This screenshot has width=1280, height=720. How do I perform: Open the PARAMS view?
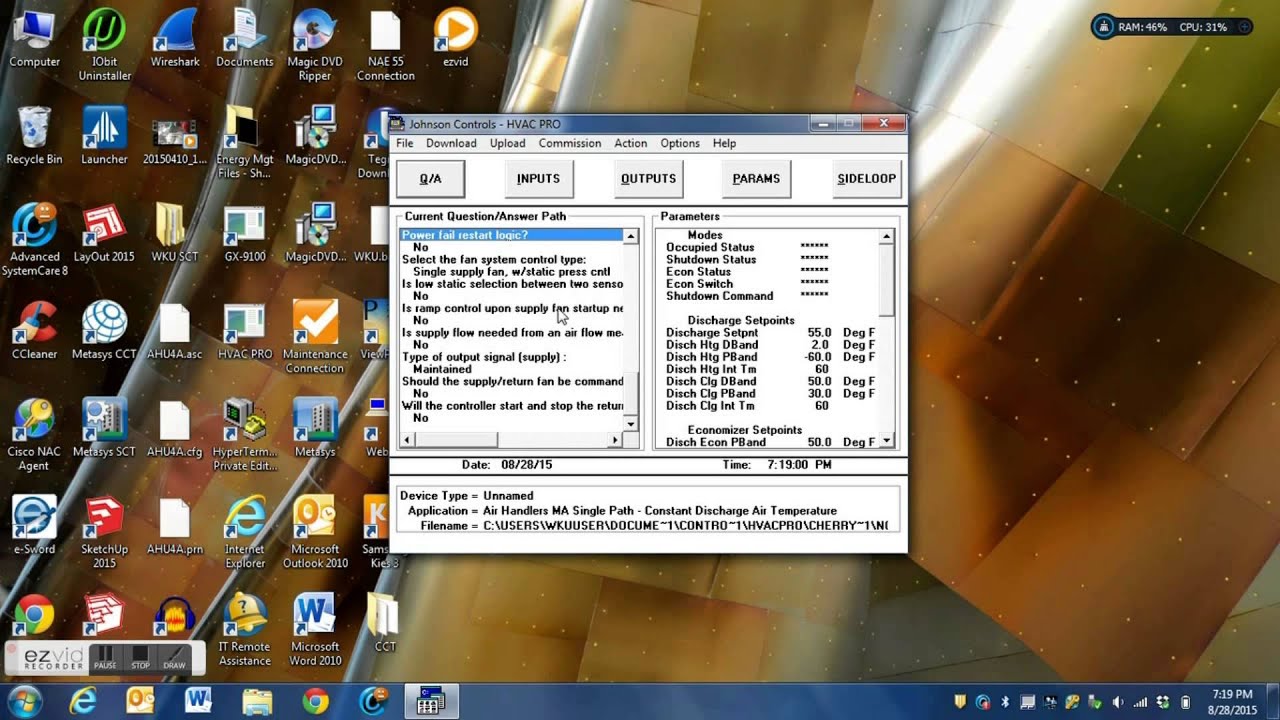point(756,179)
